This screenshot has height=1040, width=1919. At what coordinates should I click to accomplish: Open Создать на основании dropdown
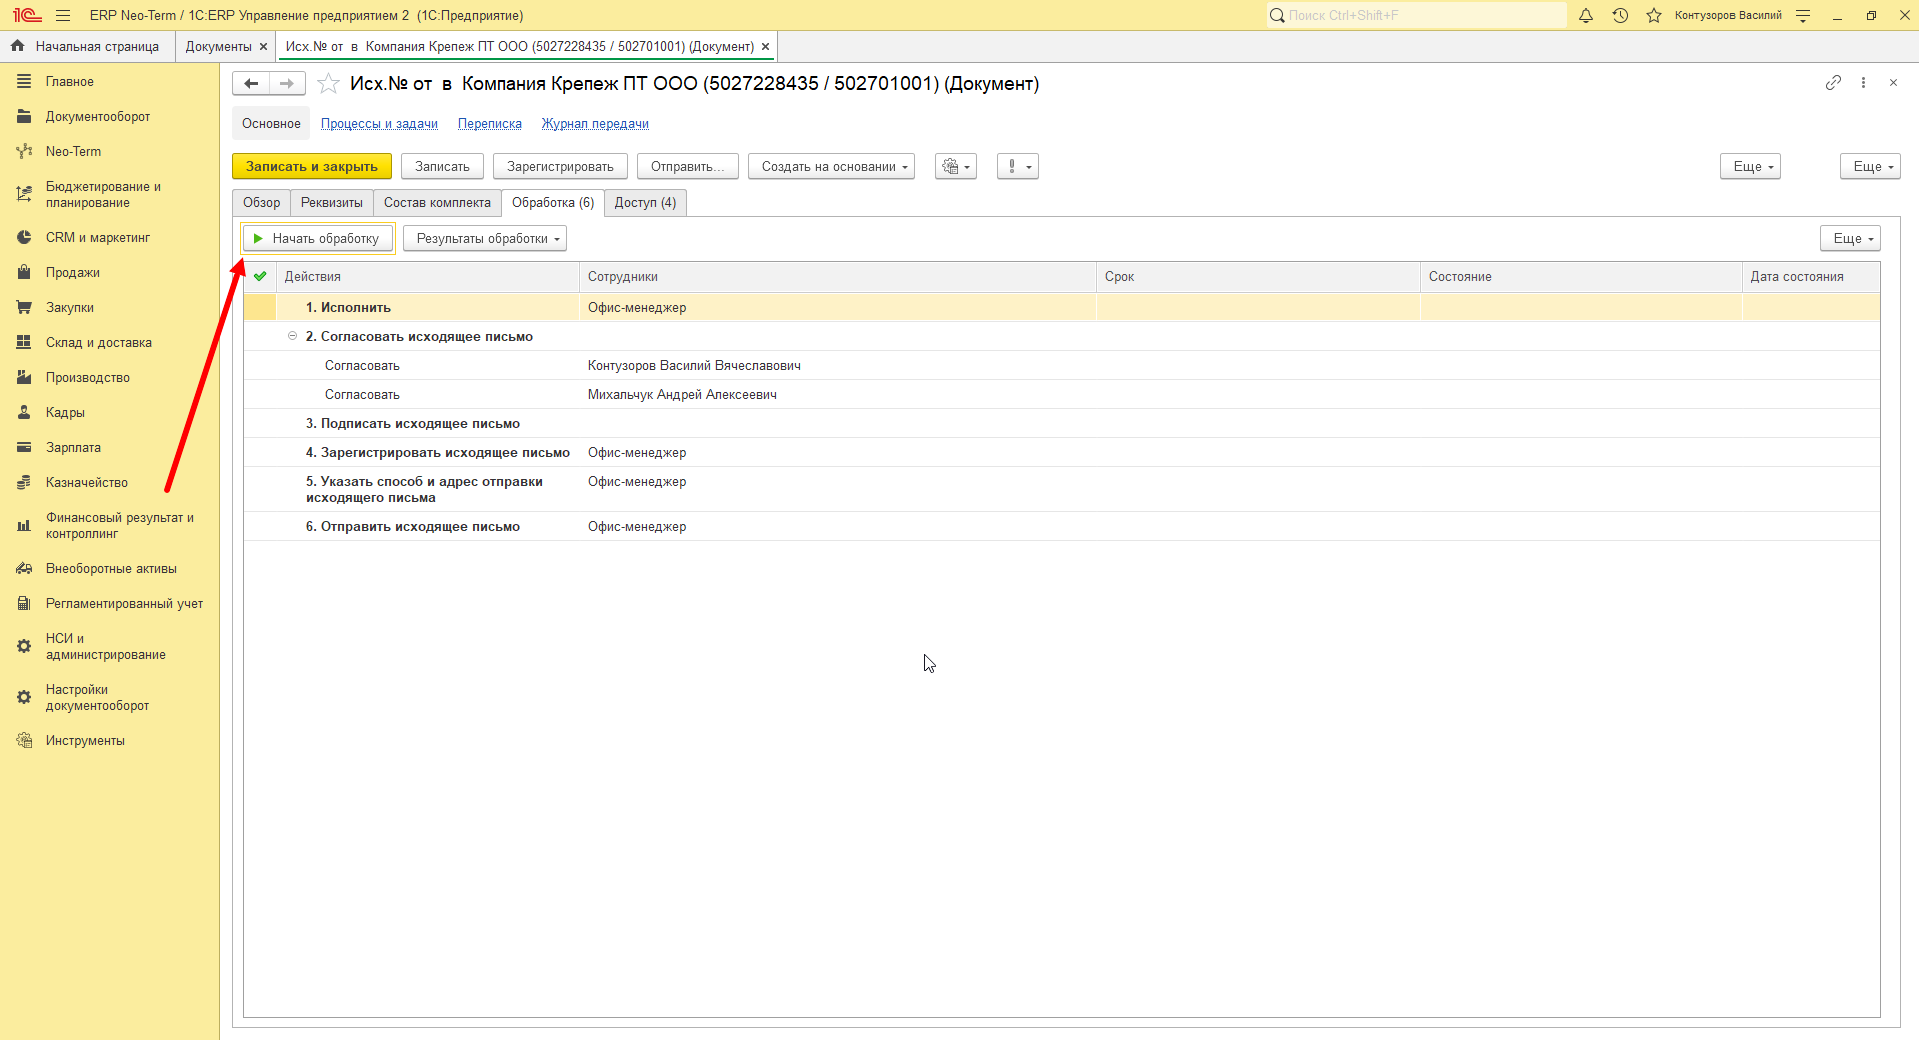point(831,167)
